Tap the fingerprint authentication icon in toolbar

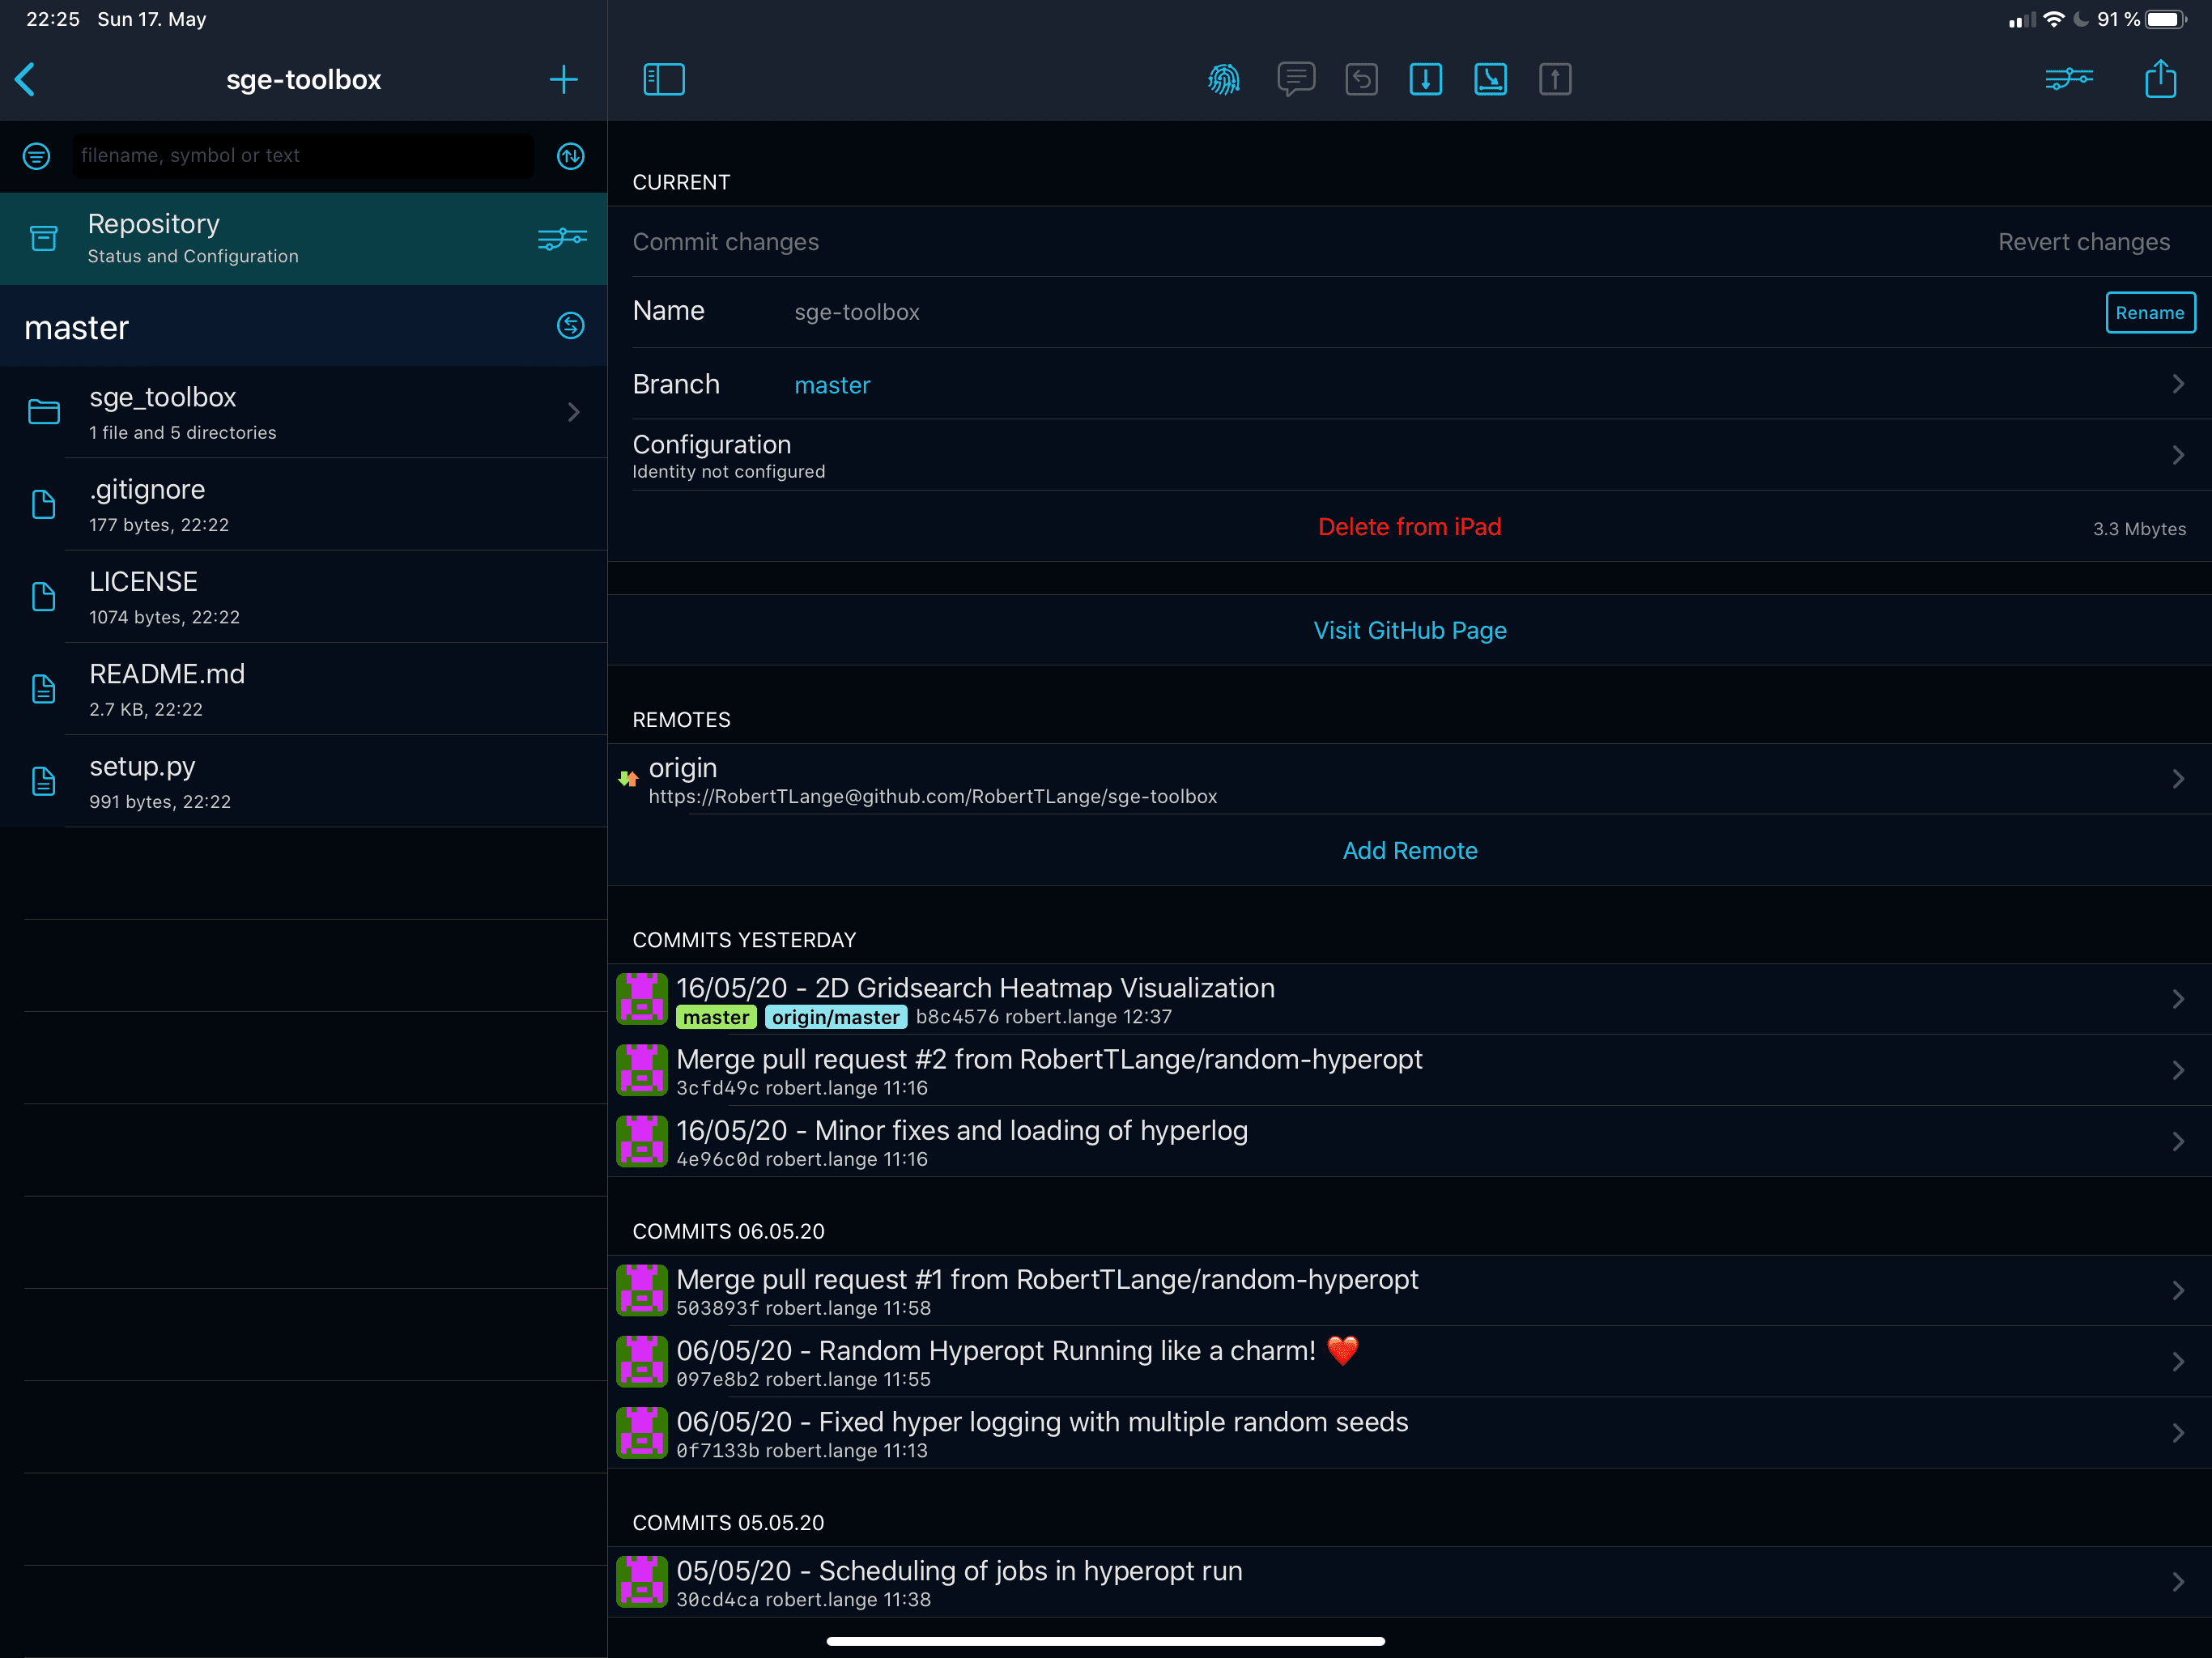click(1224, 79)
